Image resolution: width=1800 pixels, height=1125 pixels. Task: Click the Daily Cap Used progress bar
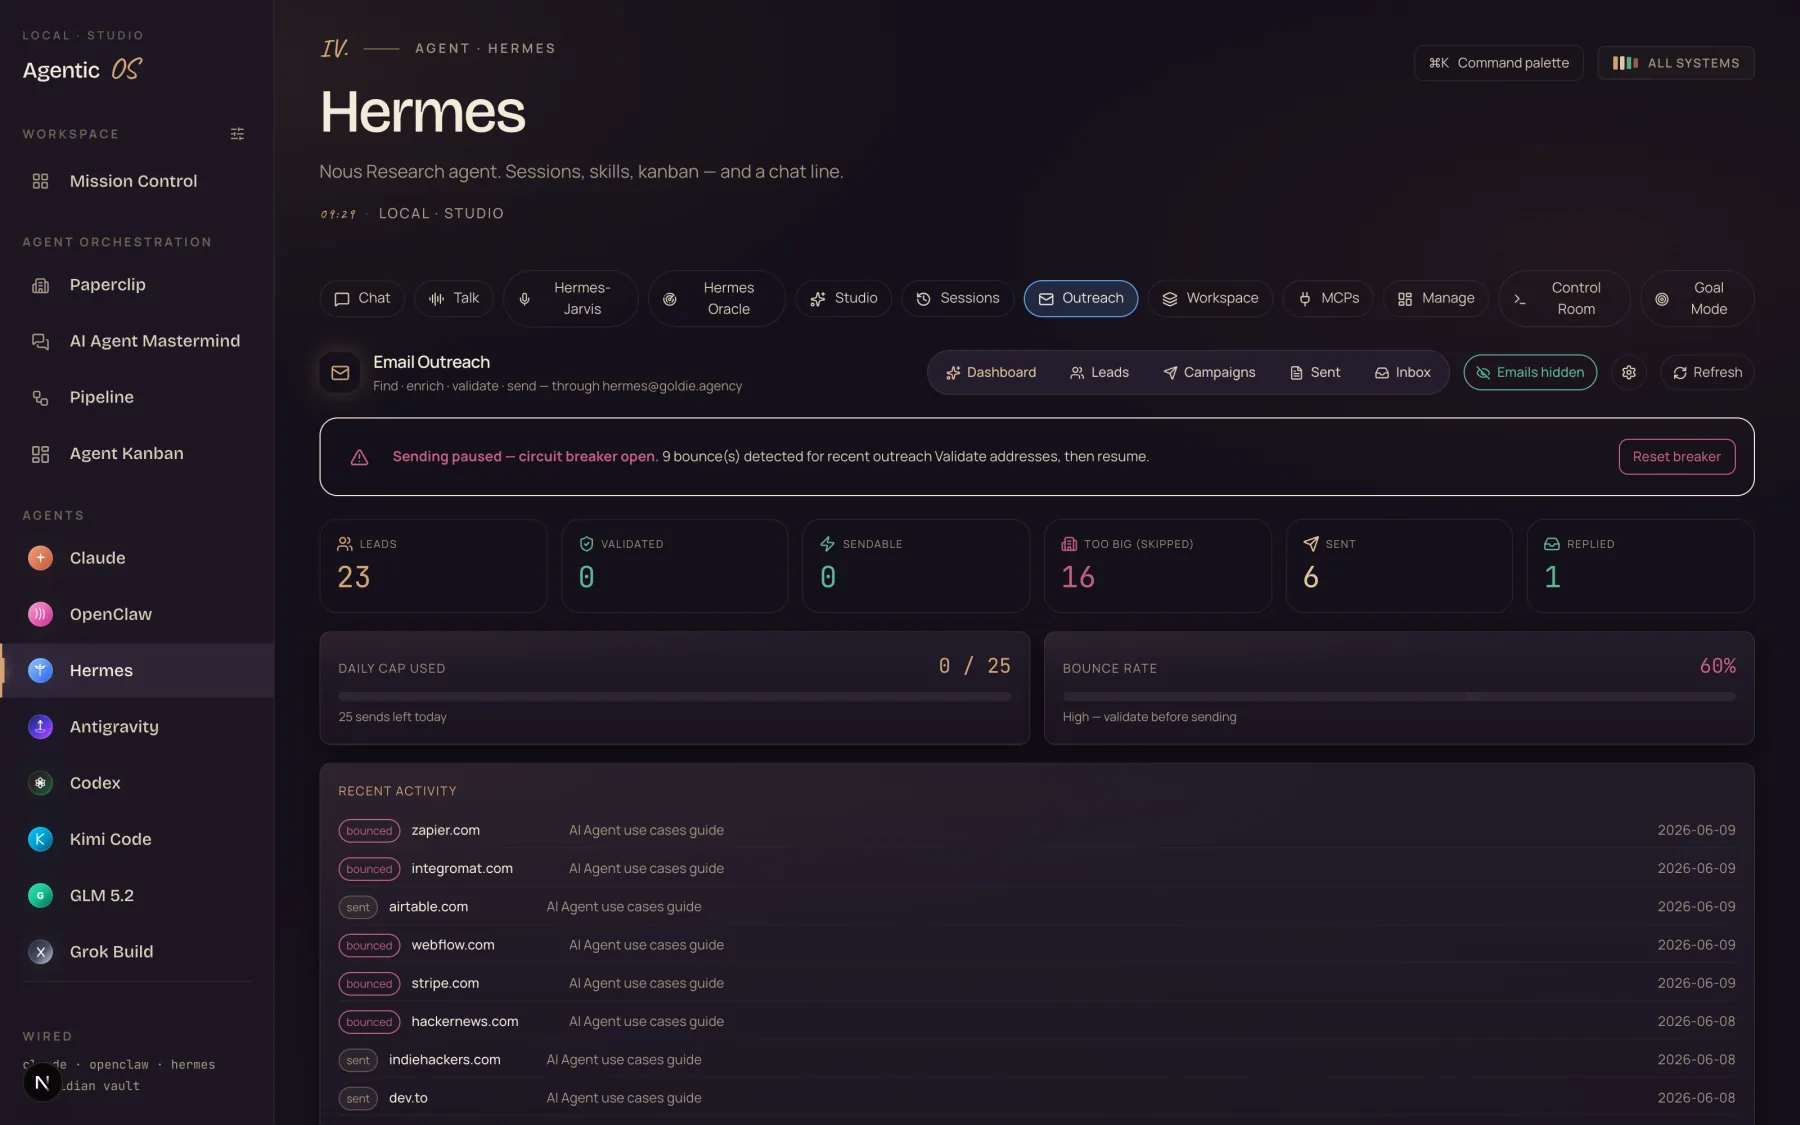(674, 696)
